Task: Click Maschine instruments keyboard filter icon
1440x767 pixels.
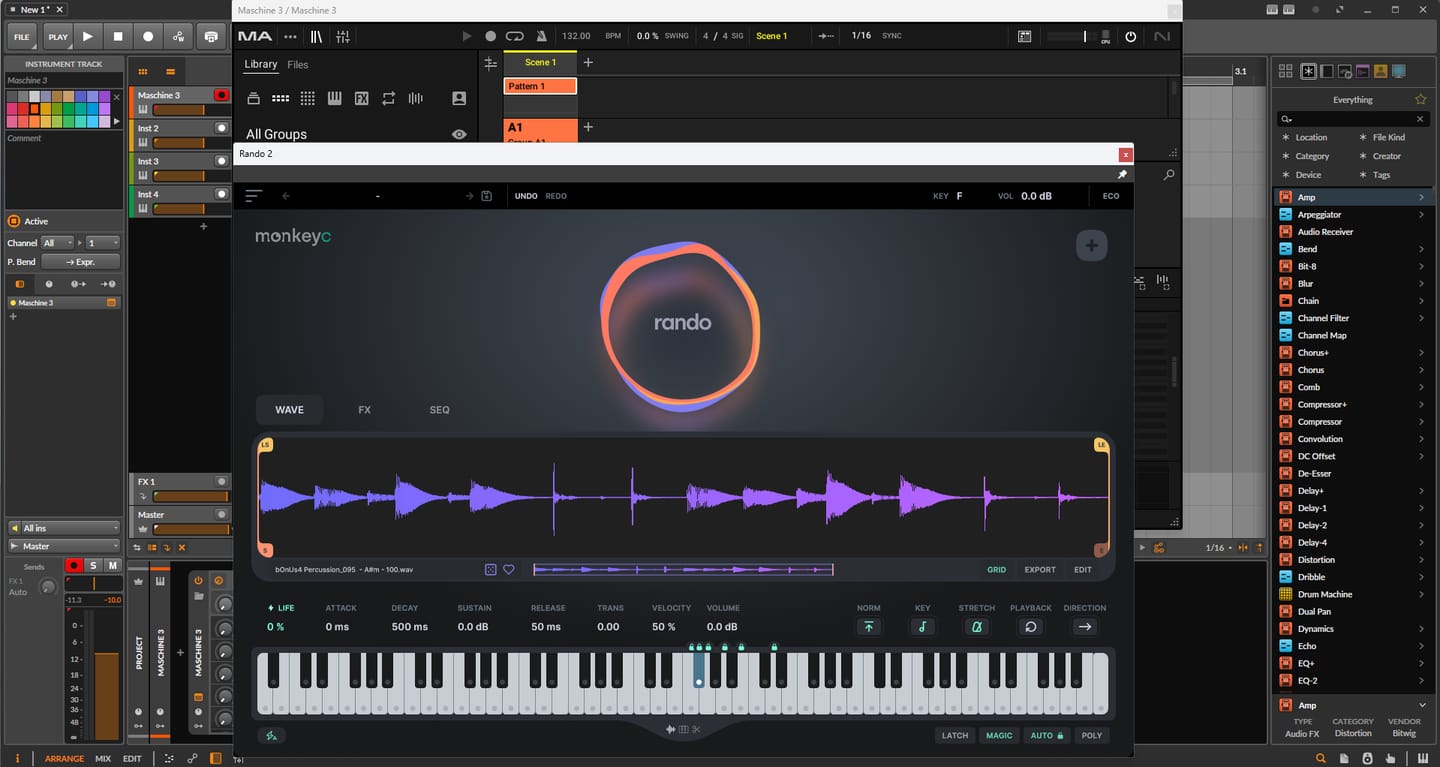Action: point(334,98)
